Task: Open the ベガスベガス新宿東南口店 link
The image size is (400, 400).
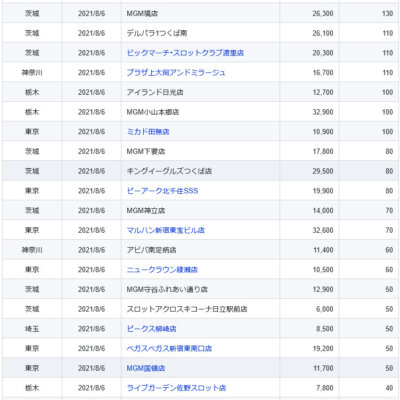Action: [x=169, y=348]
